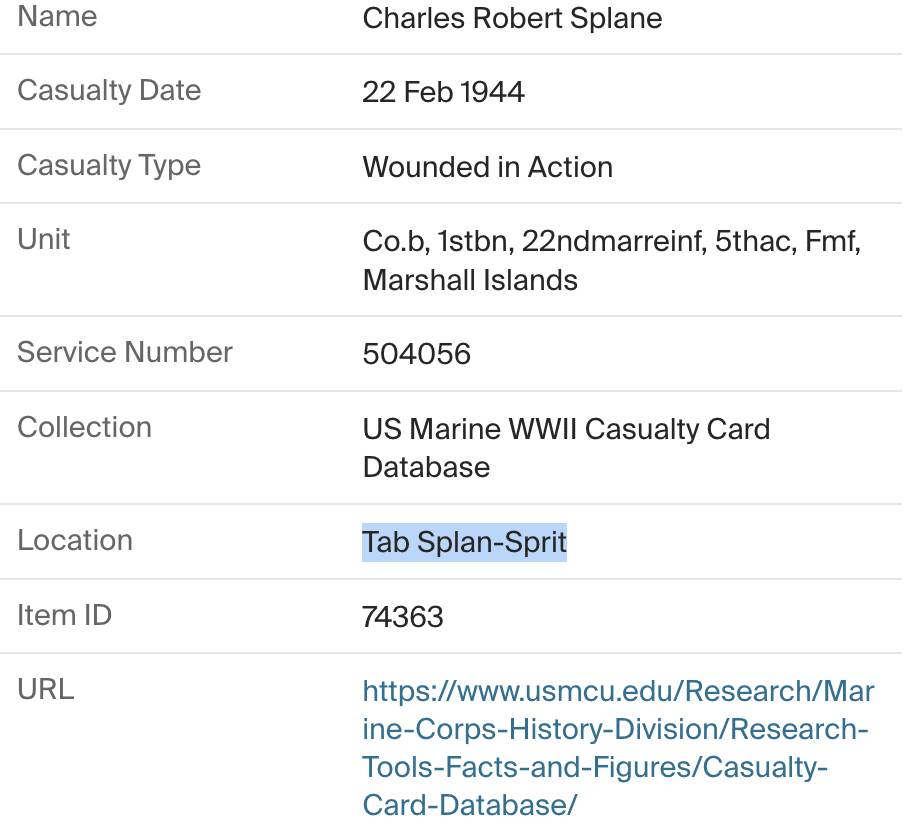Click Marshall Islands in the unit value

tap(470, 280)
